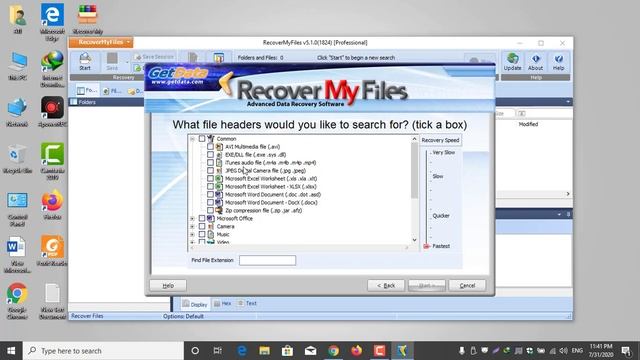Click the Music category icon
This screenshot has width=640, height=360.
[211, 234]
